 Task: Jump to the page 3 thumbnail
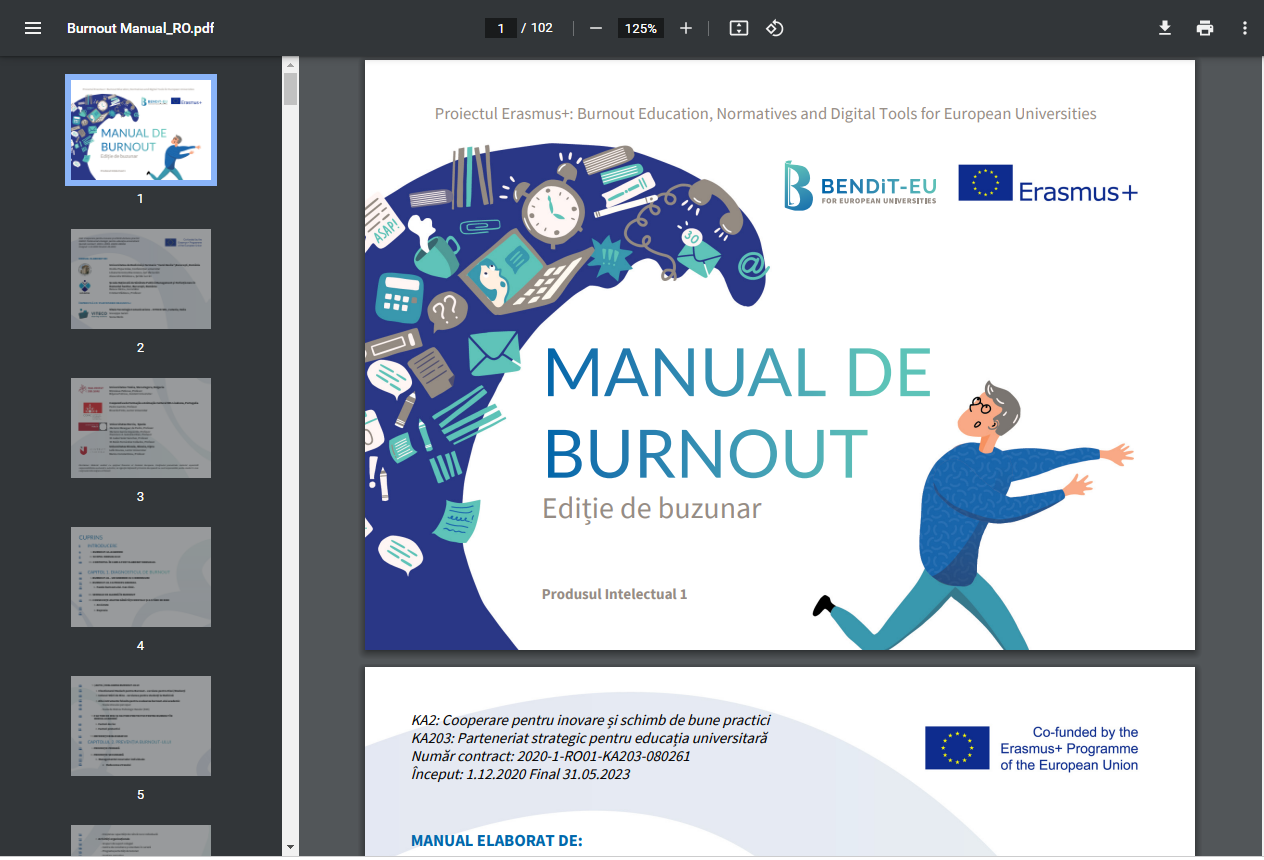coord(141,428)
